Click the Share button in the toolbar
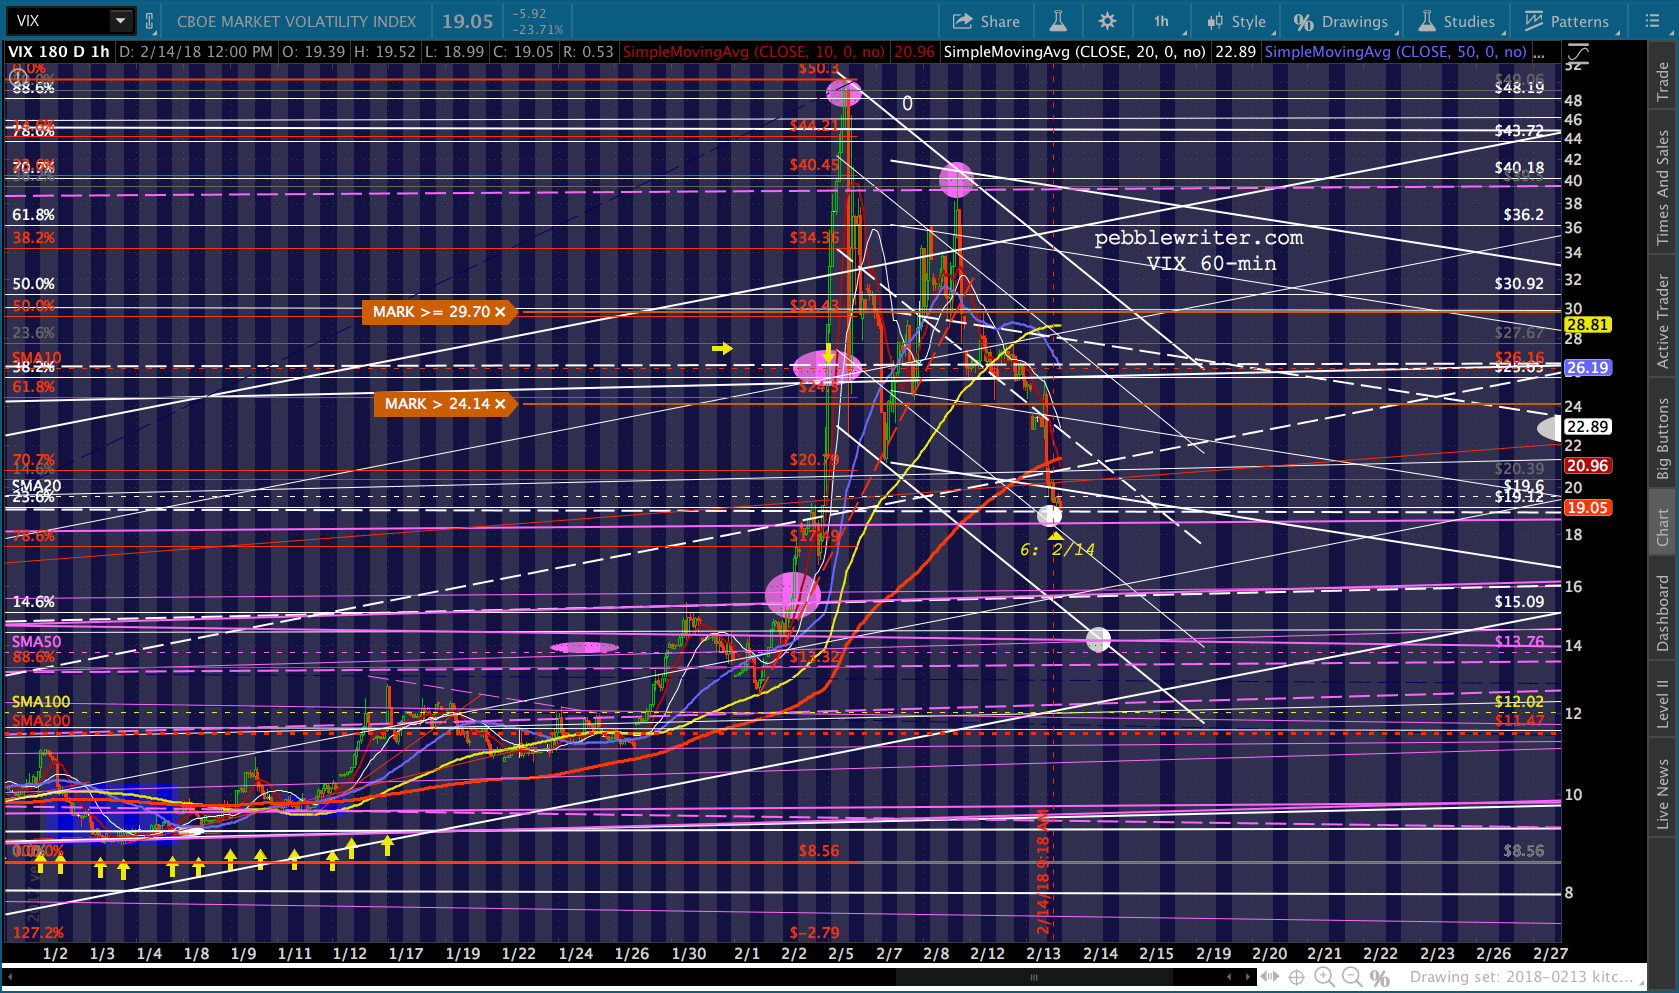Image resolution: width=1679 pixels, height=993 pixels. (986, 21)
